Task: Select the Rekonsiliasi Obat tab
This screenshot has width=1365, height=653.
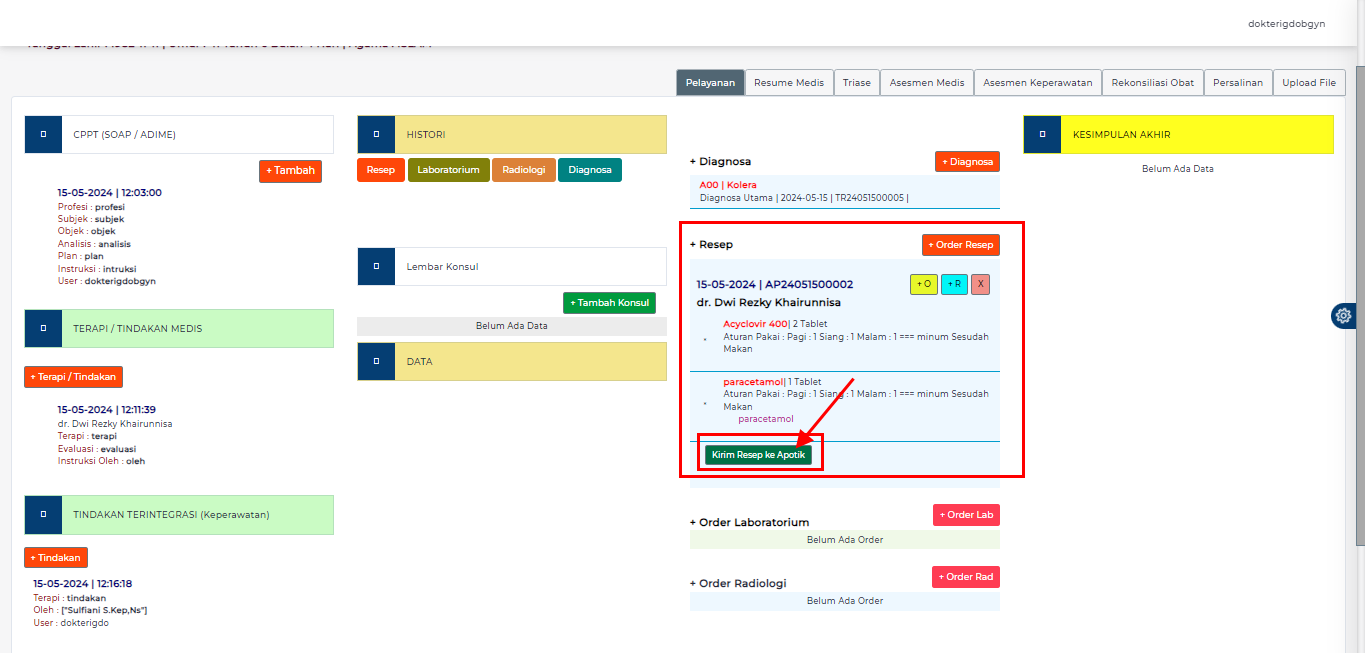Action: coord(1152,83)
